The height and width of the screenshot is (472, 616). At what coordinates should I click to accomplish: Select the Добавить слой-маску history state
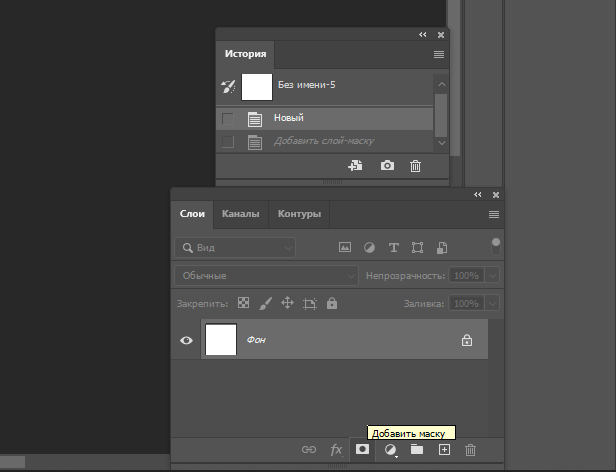(324, 141)
